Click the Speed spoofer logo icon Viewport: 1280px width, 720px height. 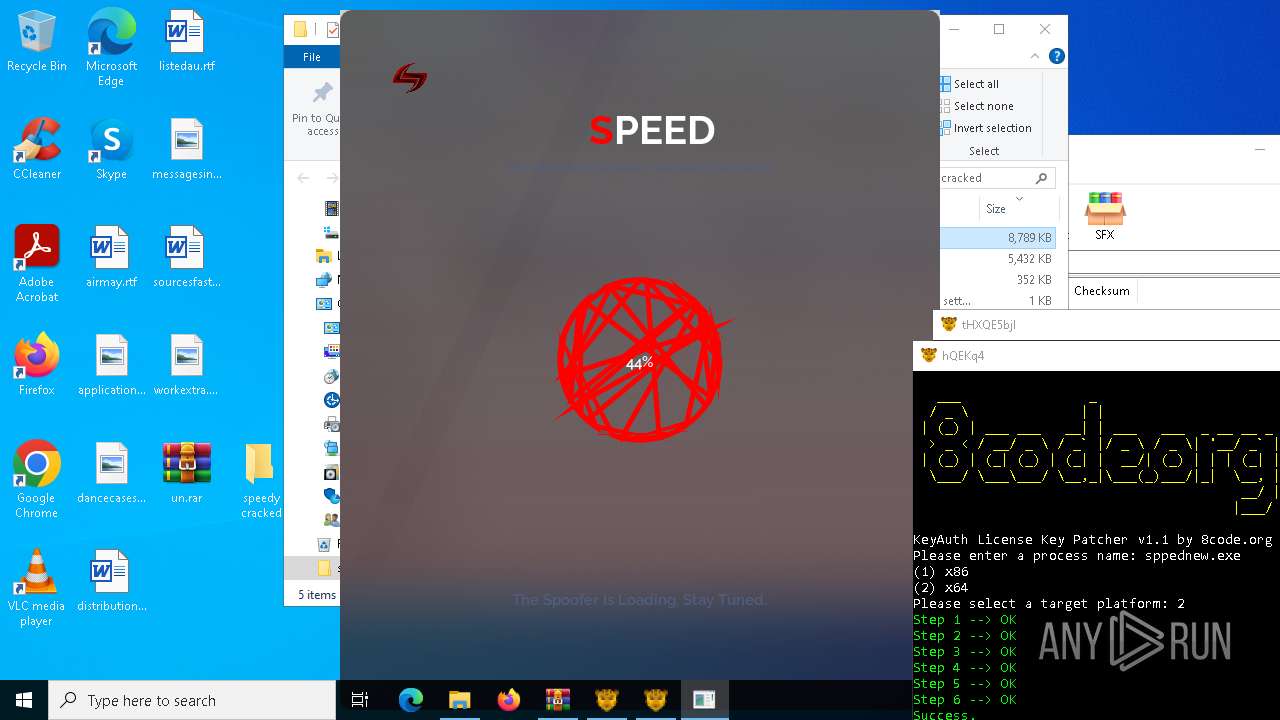click(410, 77)
